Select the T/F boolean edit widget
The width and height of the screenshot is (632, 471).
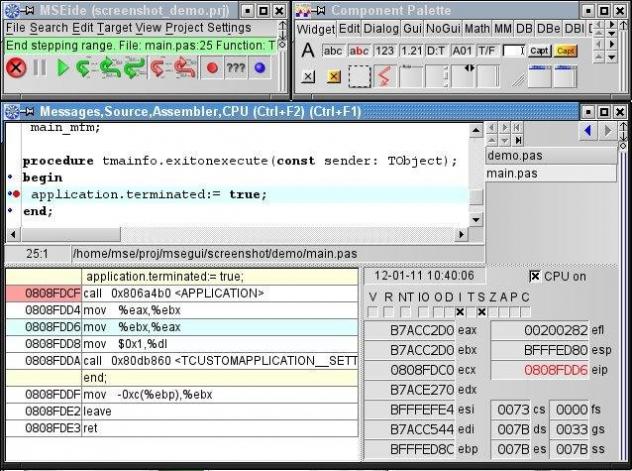(487, 51)
